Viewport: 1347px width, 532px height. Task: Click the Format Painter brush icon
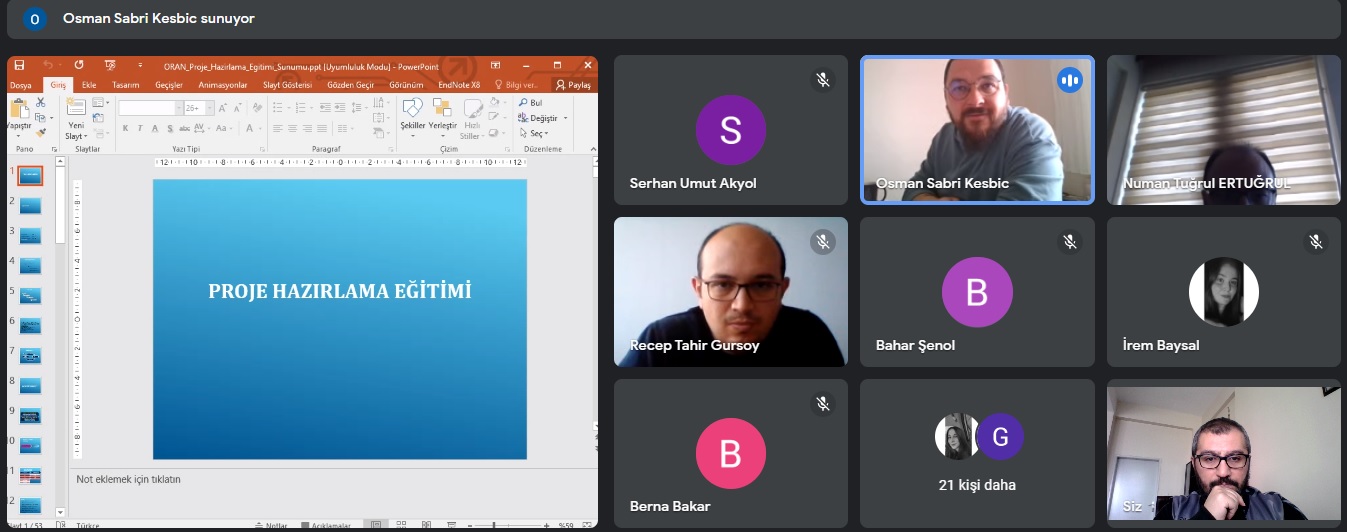41,133
